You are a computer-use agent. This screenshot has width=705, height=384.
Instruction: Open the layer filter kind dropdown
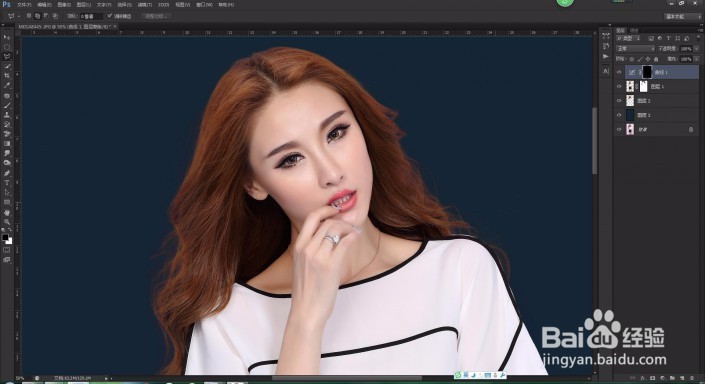[x=629, y=39]
